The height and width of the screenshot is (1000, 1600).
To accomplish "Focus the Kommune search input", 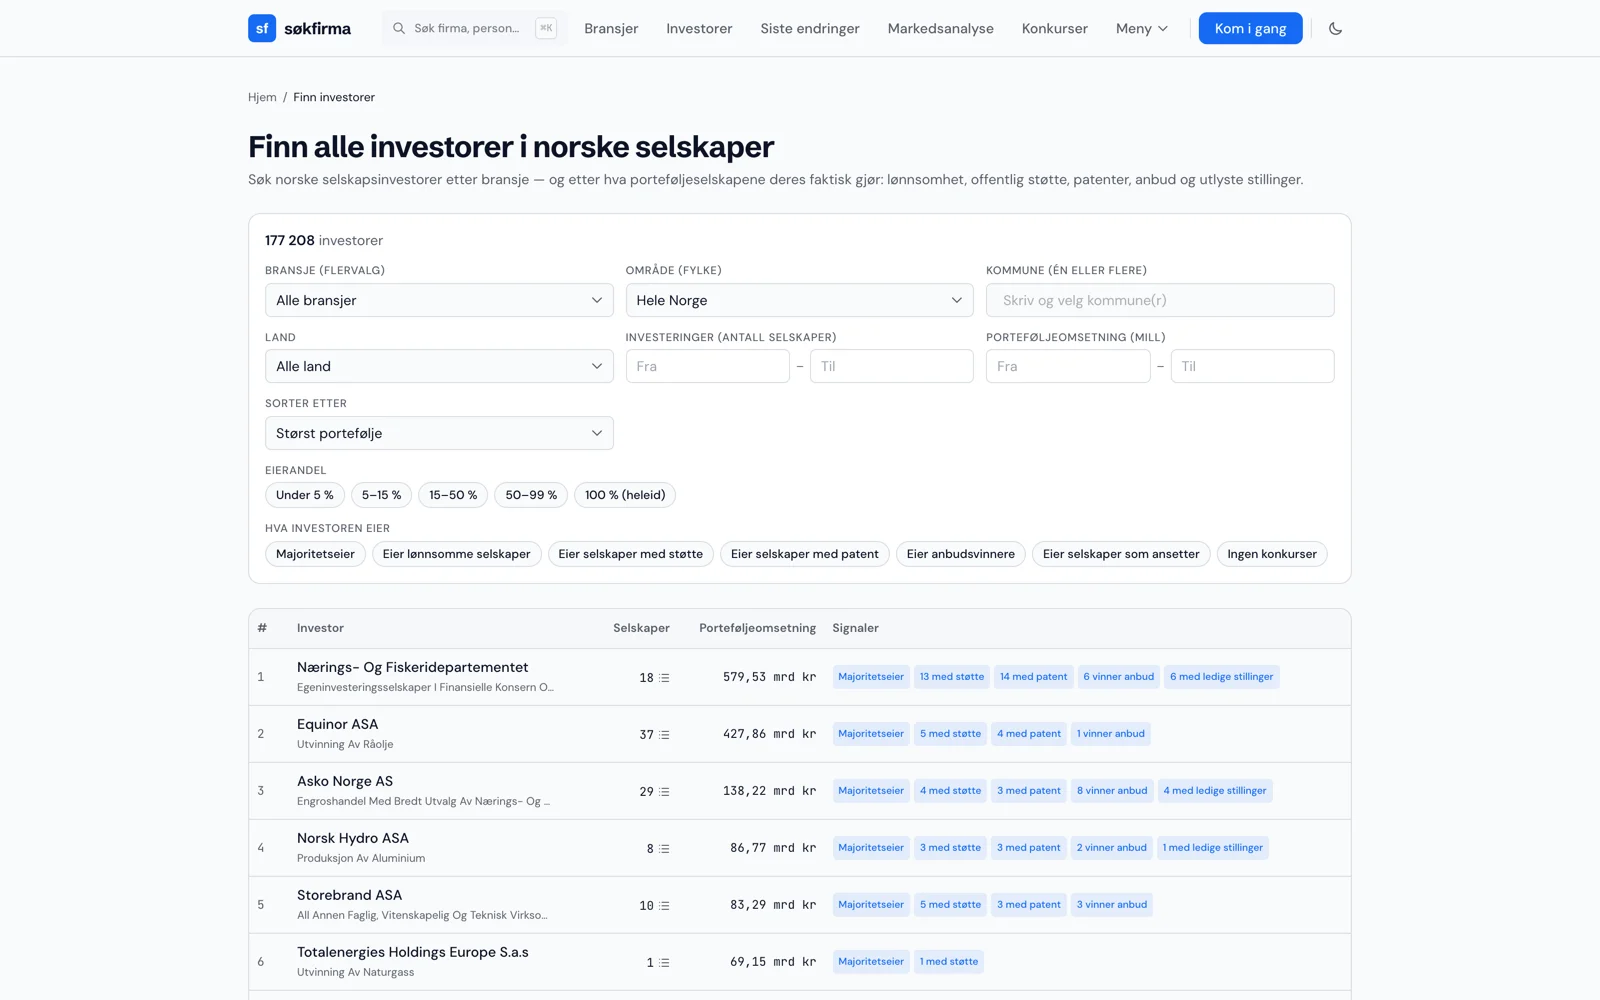I will 1160,300.
